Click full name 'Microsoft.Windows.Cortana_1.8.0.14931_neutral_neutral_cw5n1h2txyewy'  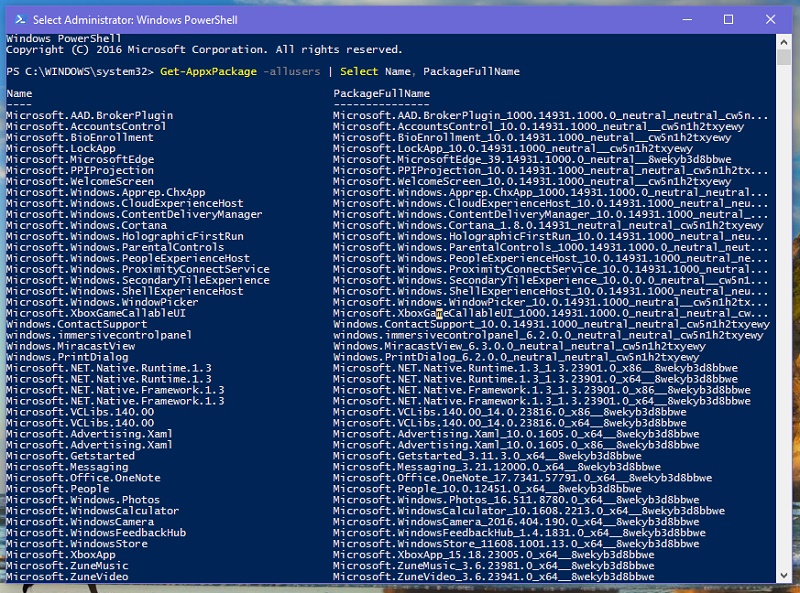coord(548,226)
